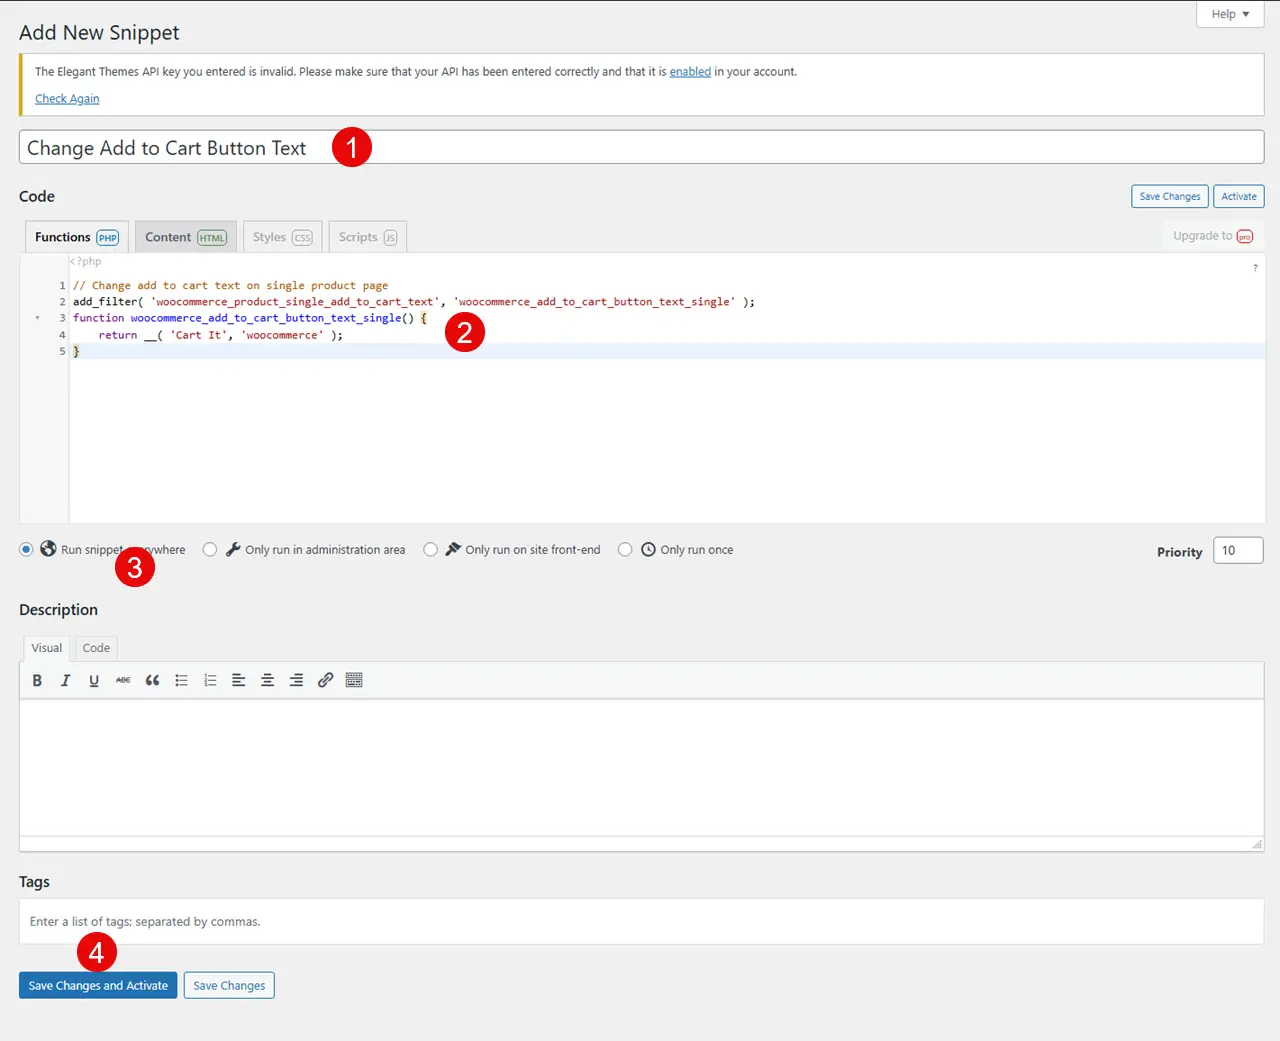Click the hammer icon for site front-end
Screen dimensions: 1280x1041
[x=453, y=549]
